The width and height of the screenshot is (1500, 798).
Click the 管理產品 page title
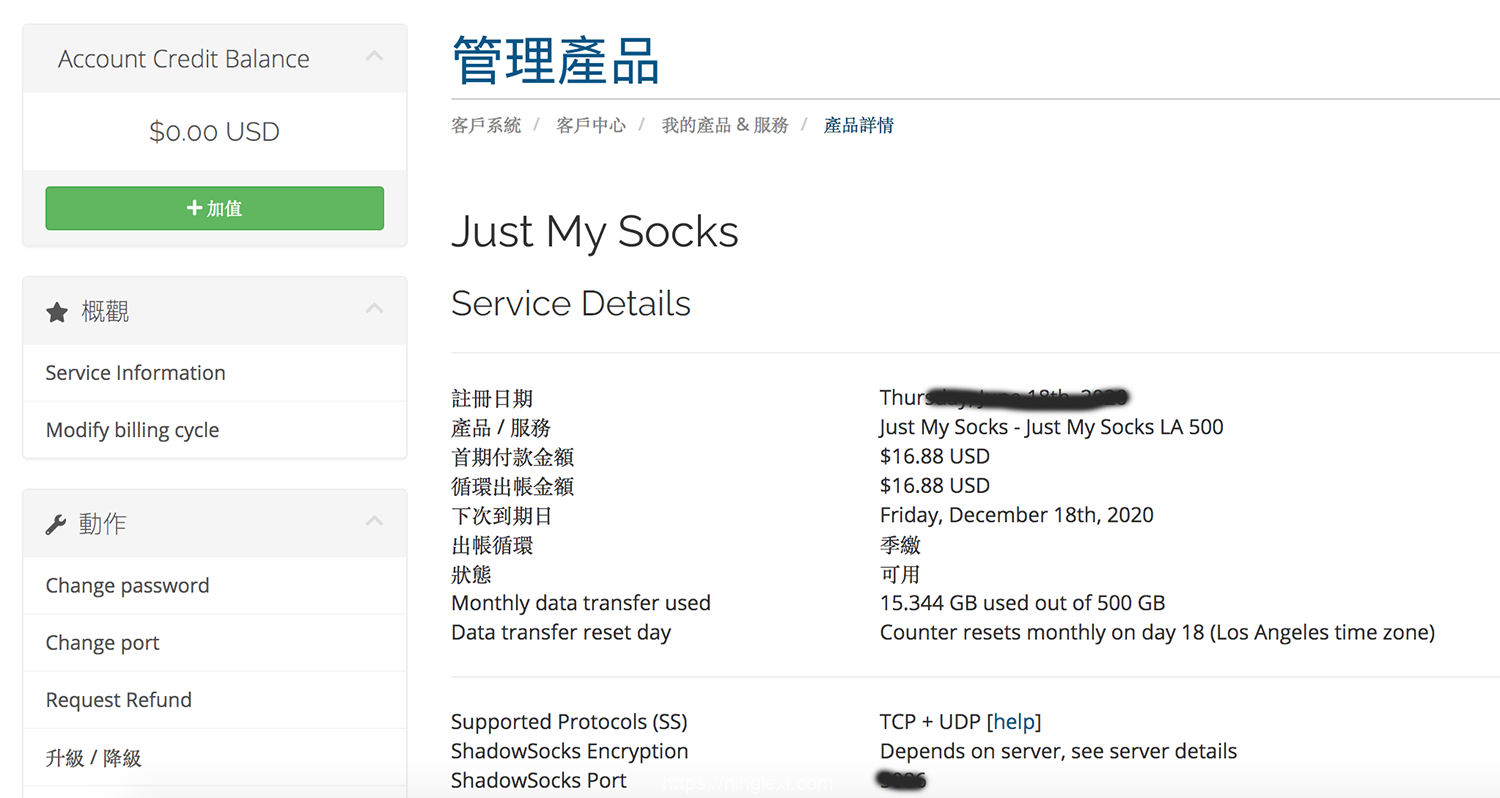[556, 60]
